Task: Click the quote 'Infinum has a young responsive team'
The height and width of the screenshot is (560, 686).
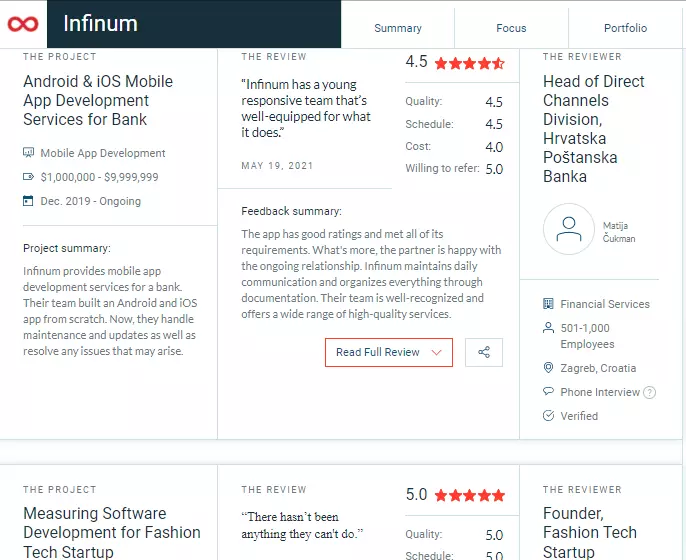Action: (x=305, y=108)
